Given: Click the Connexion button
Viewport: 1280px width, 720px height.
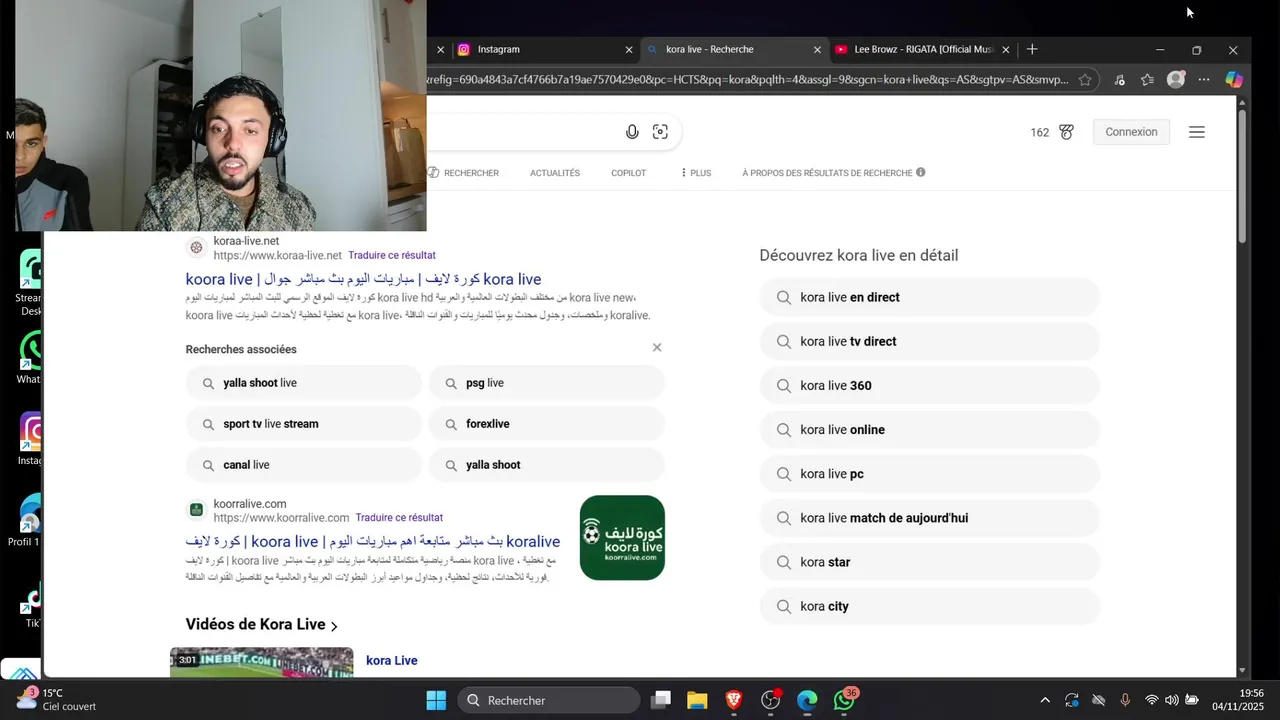Looking at the screenshot, I should (x=1131, y=132).
